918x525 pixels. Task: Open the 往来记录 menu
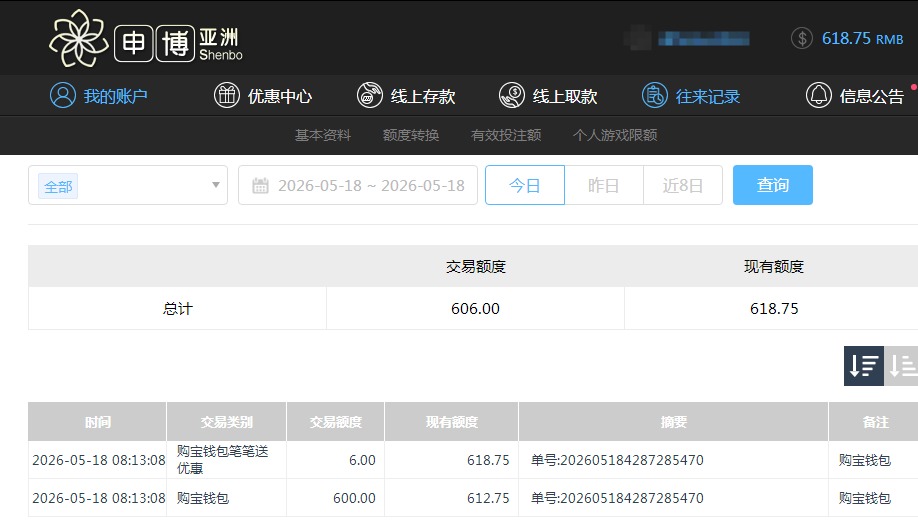(708, 96)
